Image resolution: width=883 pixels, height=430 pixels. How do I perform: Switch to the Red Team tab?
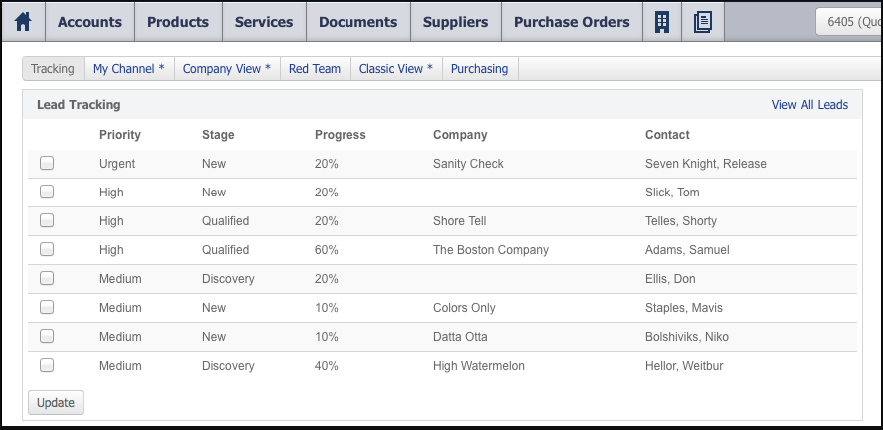pos(315,69)
